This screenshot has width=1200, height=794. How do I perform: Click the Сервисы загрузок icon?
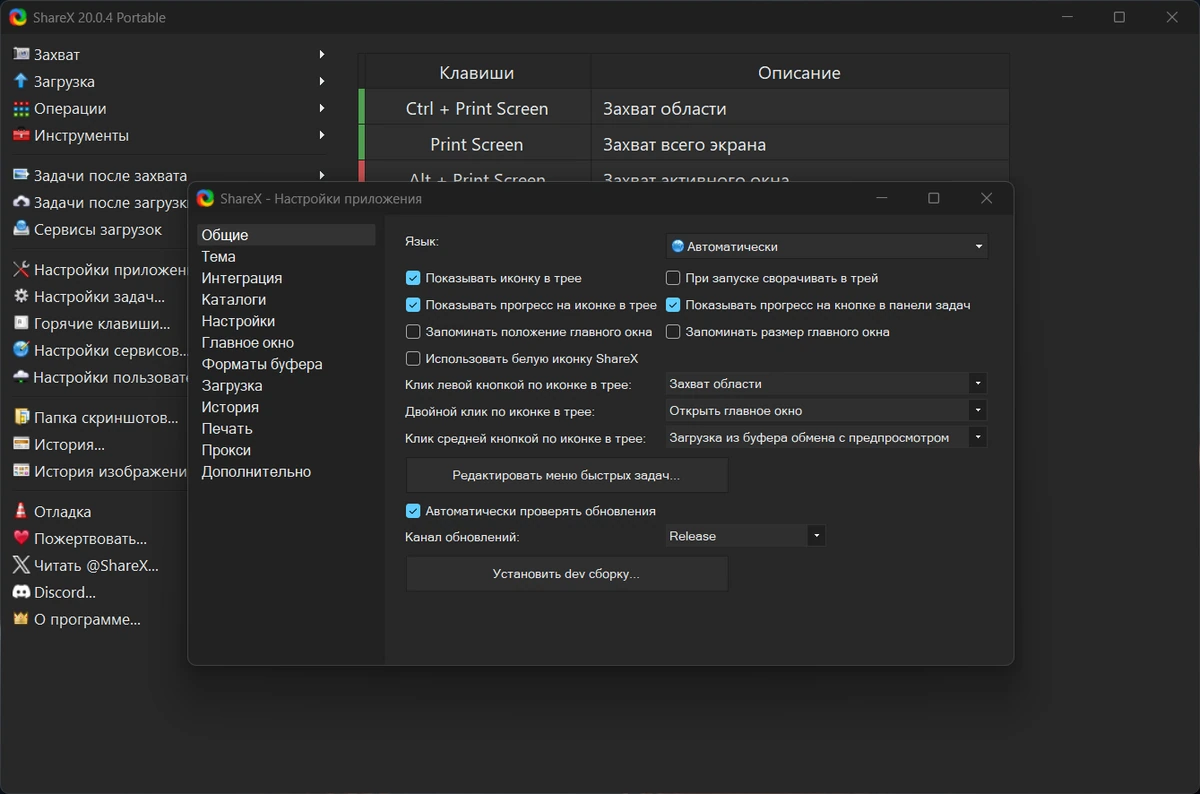pos(21,229)
